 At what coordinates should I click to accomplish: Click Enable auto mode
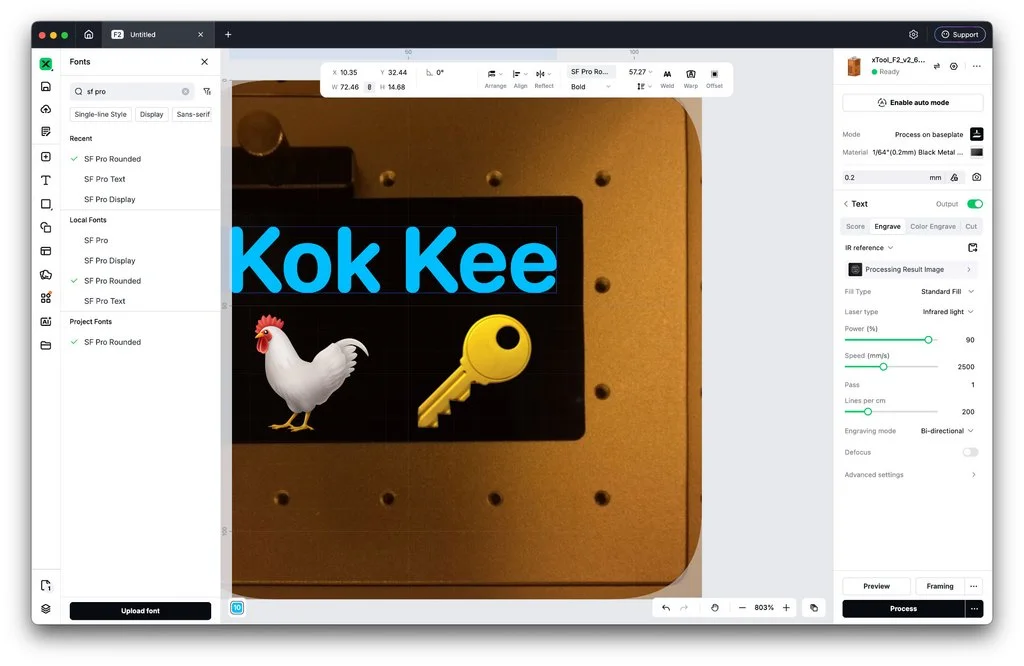(912, 103)
